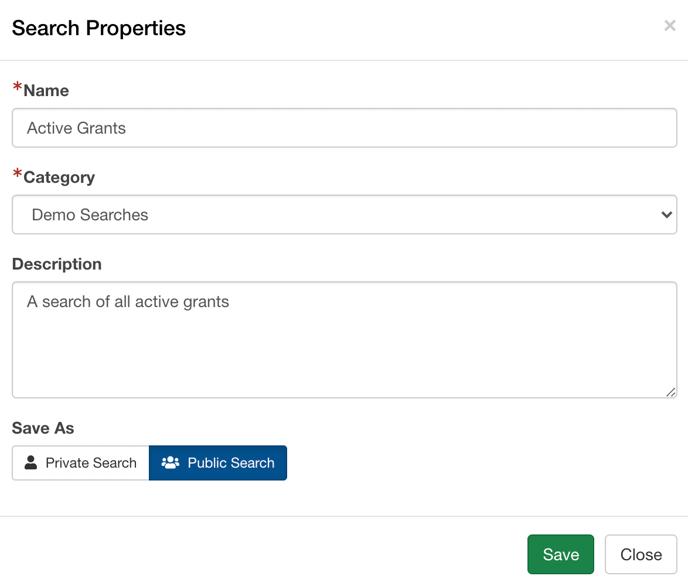Image resolution: width=688 pixels, height=586 pixels.
Task: Click the Save As section label
Action: 43,428
